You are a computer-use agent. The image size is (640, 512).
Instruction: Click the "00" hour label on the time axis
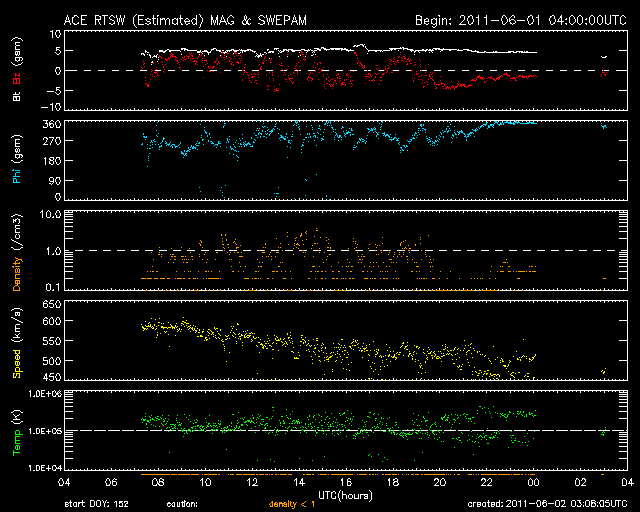(533, 482)
